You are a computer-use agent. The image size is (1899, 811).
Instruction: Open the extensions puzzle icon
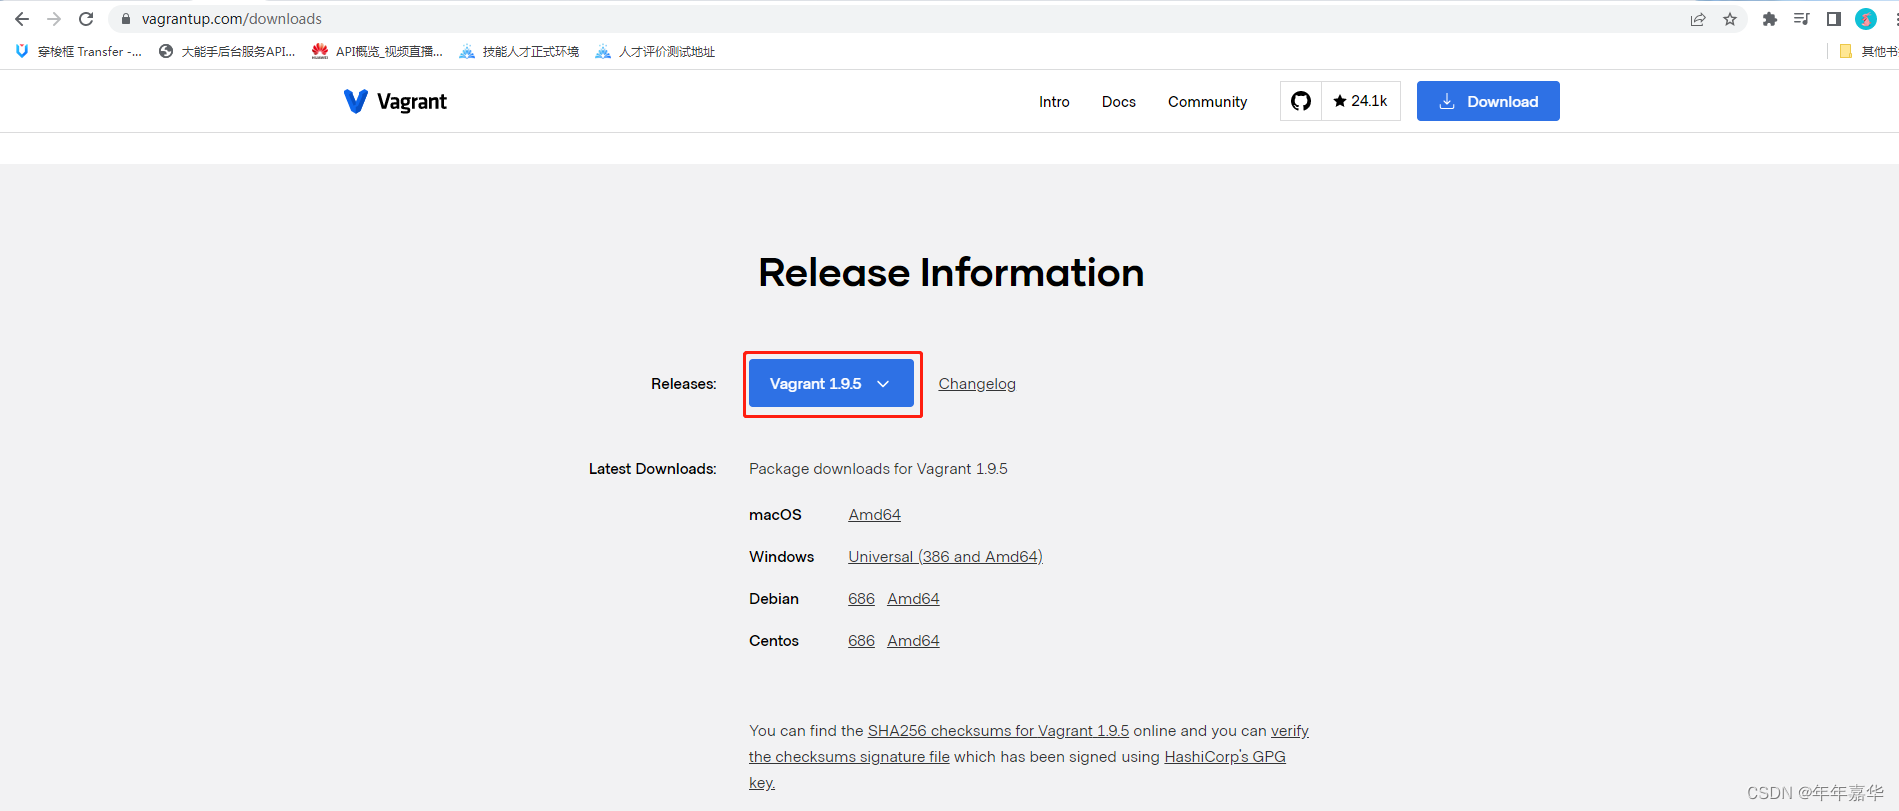(x=1770, y=19)
